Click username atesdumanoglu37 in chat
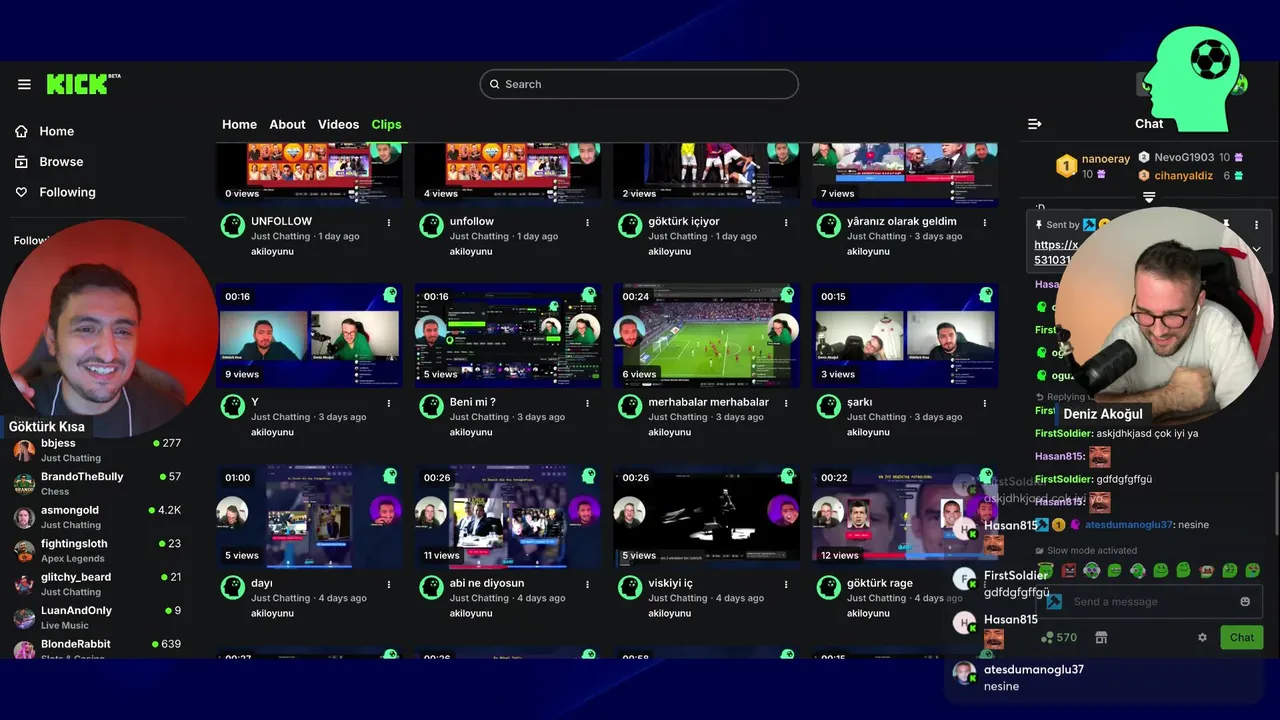This screenshot has width=1280, height=720. (1128, 524)
